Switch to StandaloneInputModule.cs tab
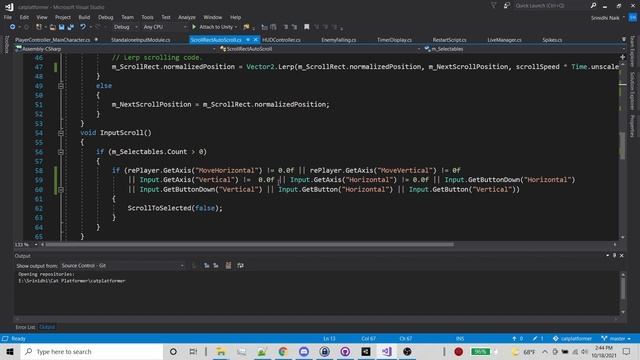 pos(141,40)
